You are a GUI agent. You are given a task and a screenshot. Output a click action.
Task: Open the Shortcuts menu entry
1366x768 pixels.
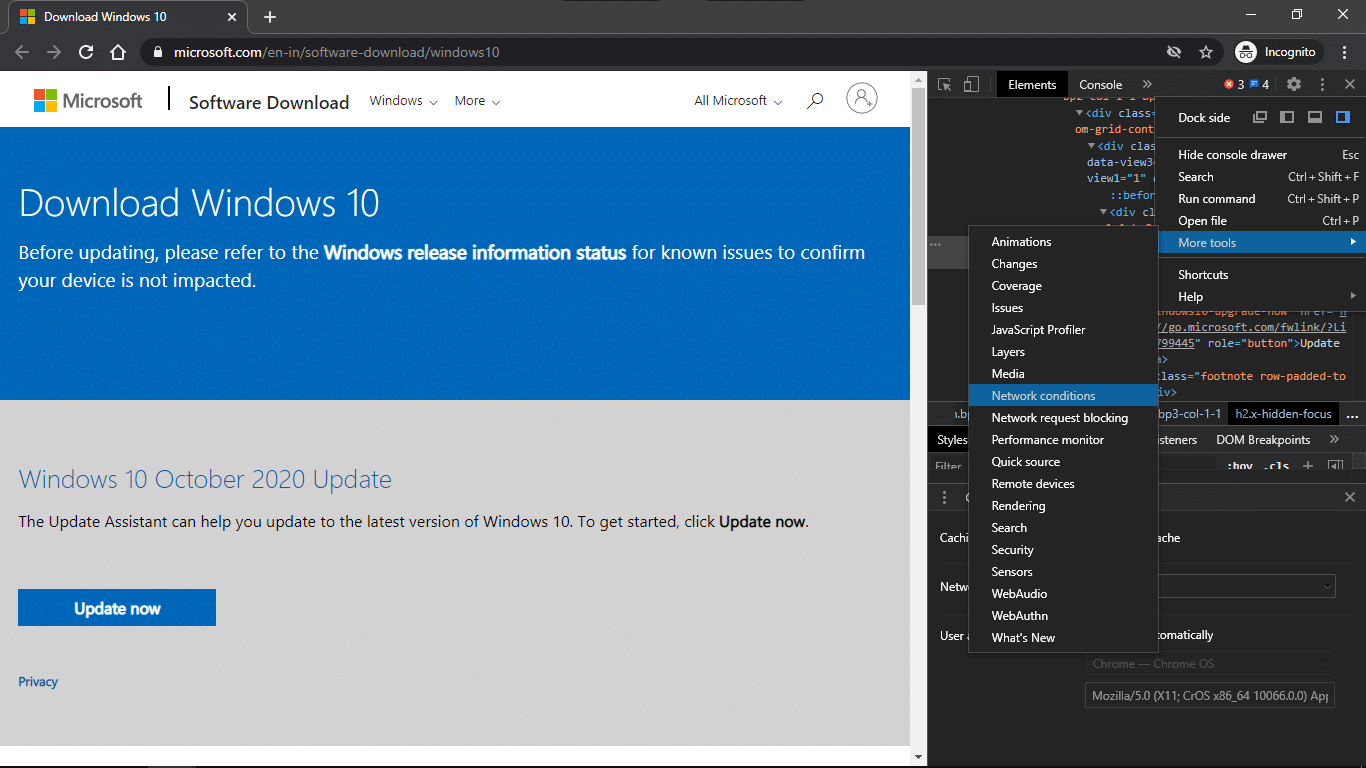[x=1262, y=275]
